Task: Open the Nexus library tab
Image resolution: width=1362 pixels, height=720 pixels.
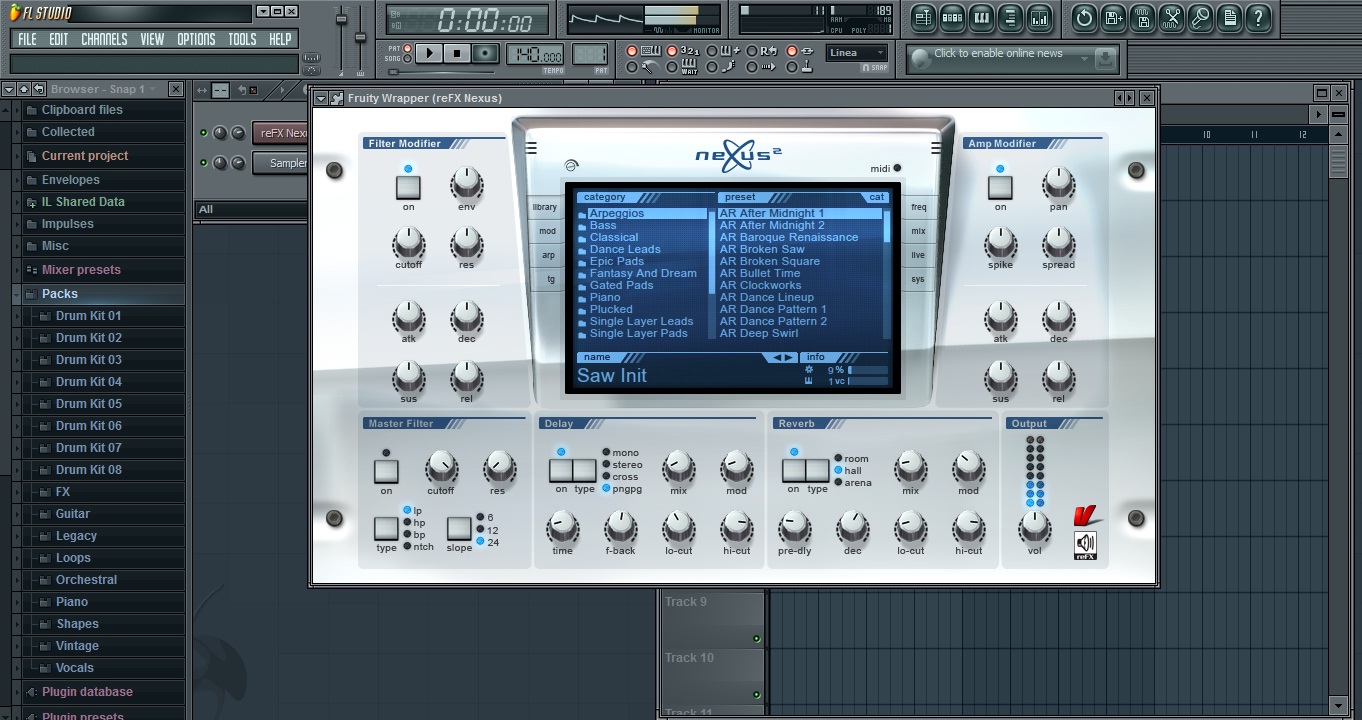Action: tap(545, 207)
